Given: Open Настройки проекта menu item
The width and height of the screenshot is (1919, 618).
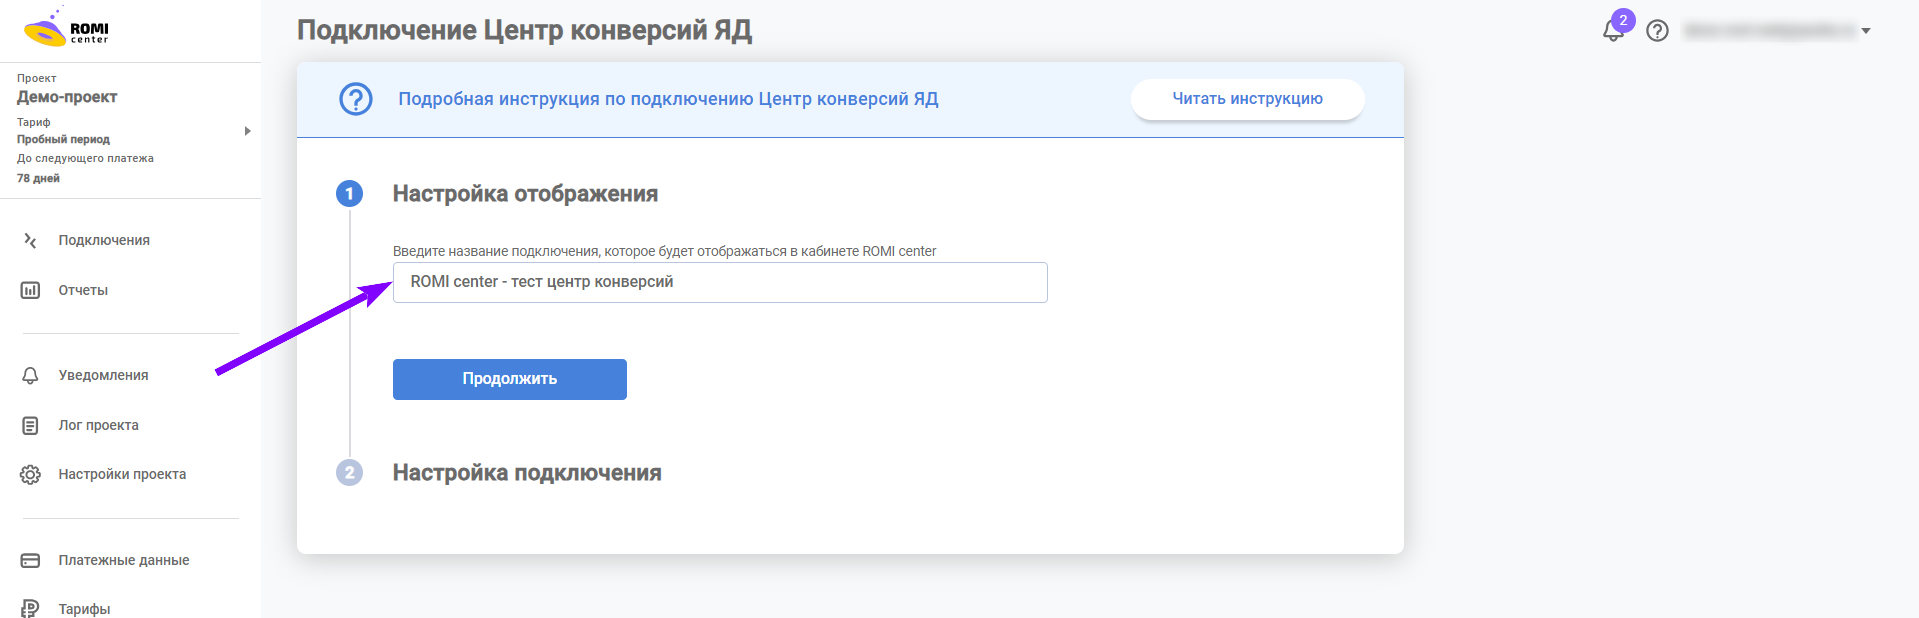Looking at the screenshot, I should (x=122, y=474).
